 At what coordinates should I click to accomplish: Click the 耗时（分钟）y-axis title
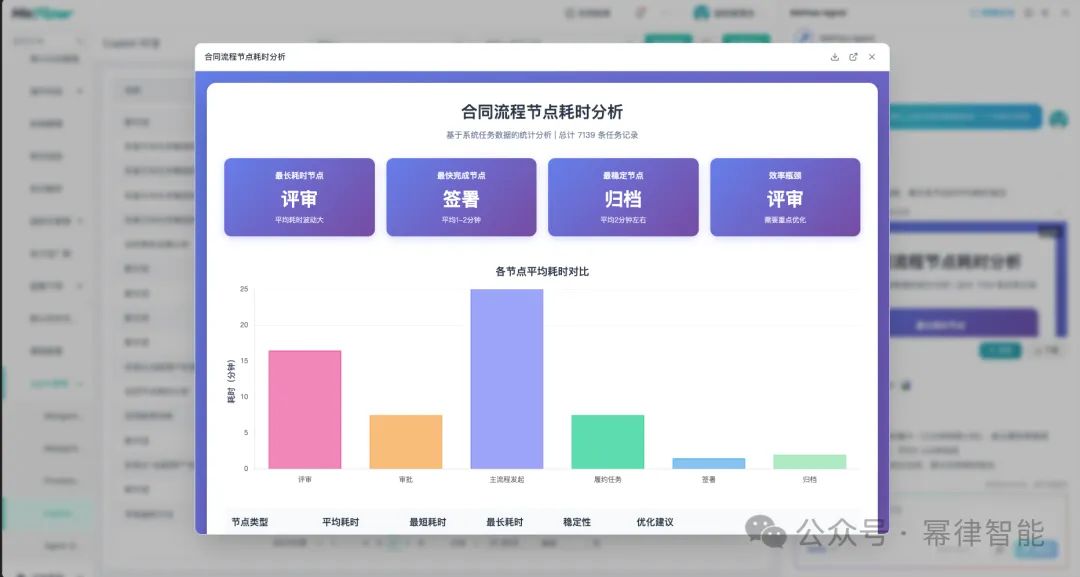(x=231, y=381)
